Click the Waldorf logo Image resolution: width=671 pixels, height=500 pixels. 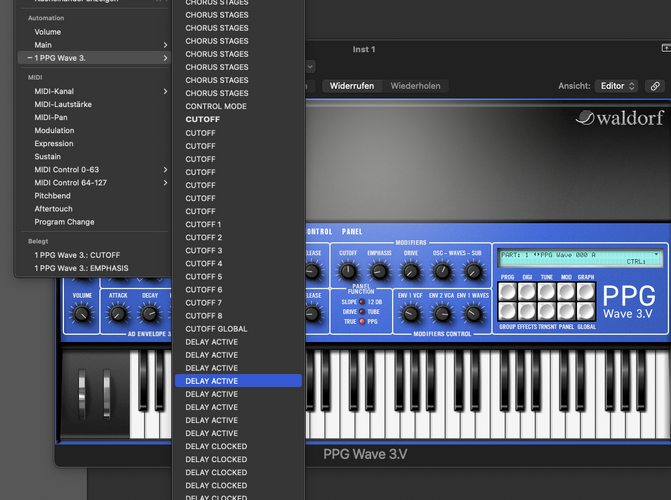click(x=620, y=119)
